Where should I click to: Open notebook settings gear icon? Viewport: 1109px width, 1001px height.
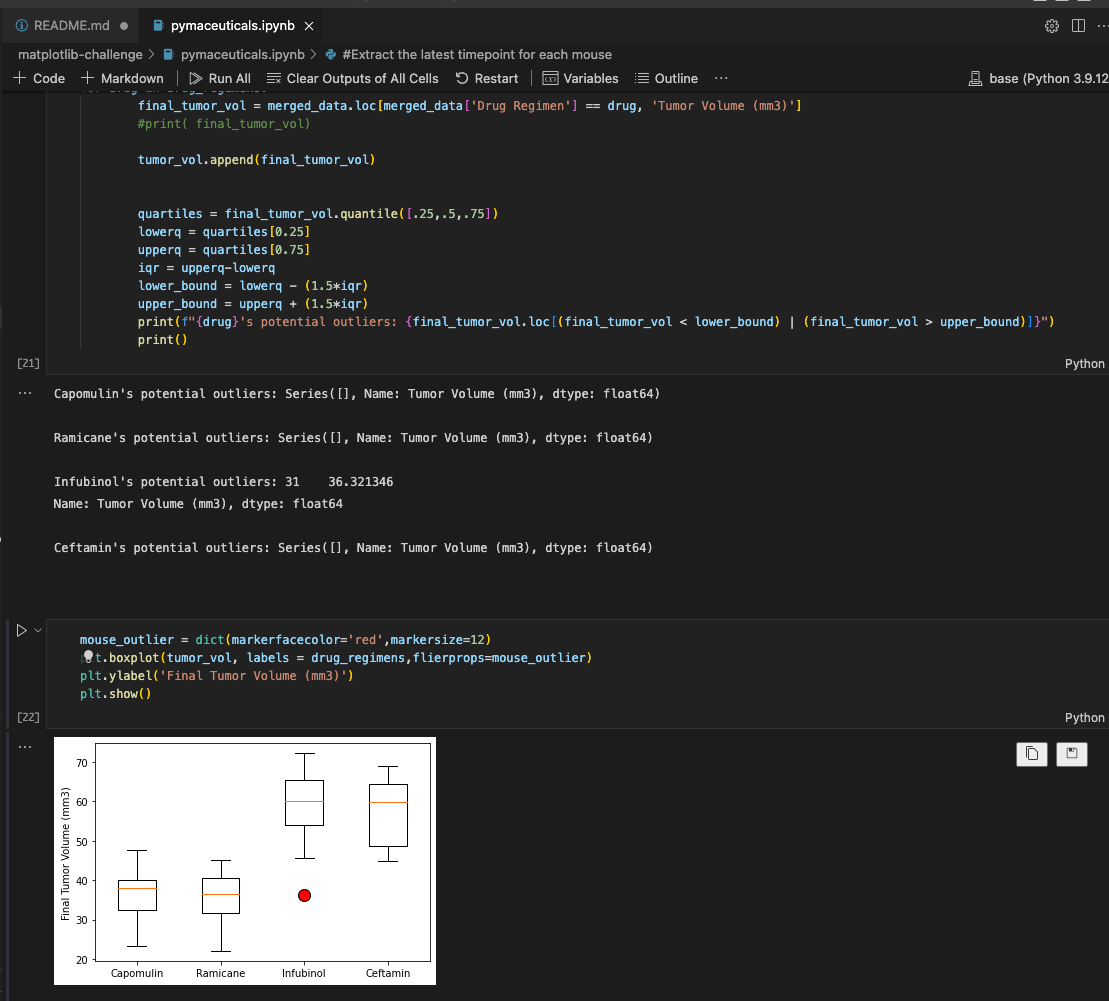[1052, 26]
